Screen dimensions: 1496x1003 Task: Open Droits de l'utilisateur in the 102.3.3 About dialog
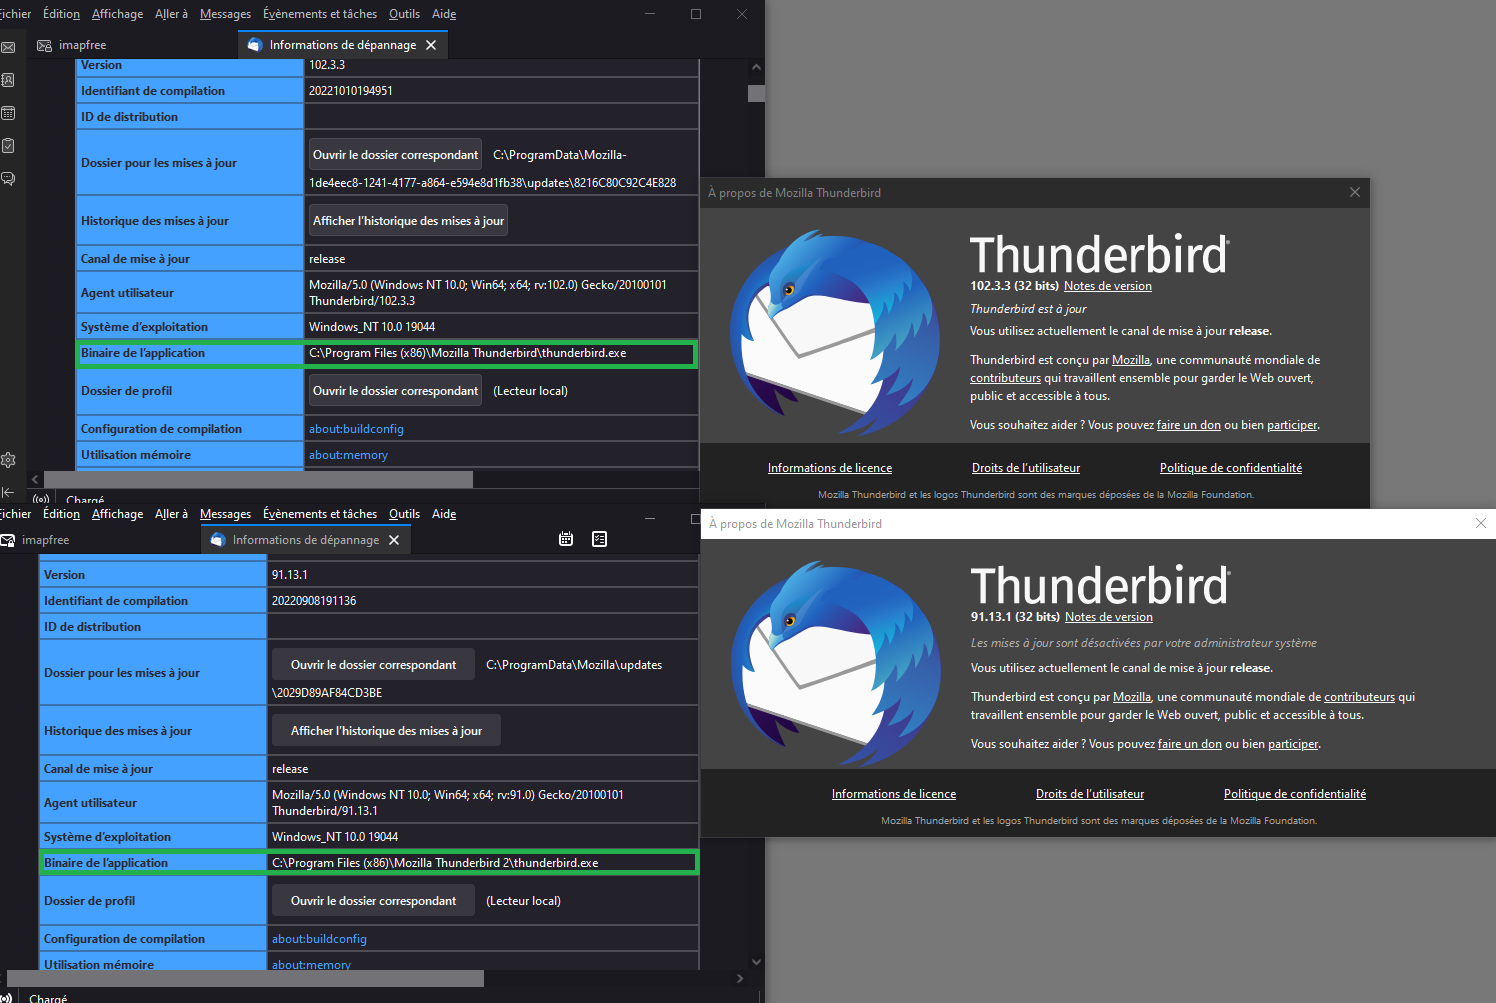coord(1026,468)
